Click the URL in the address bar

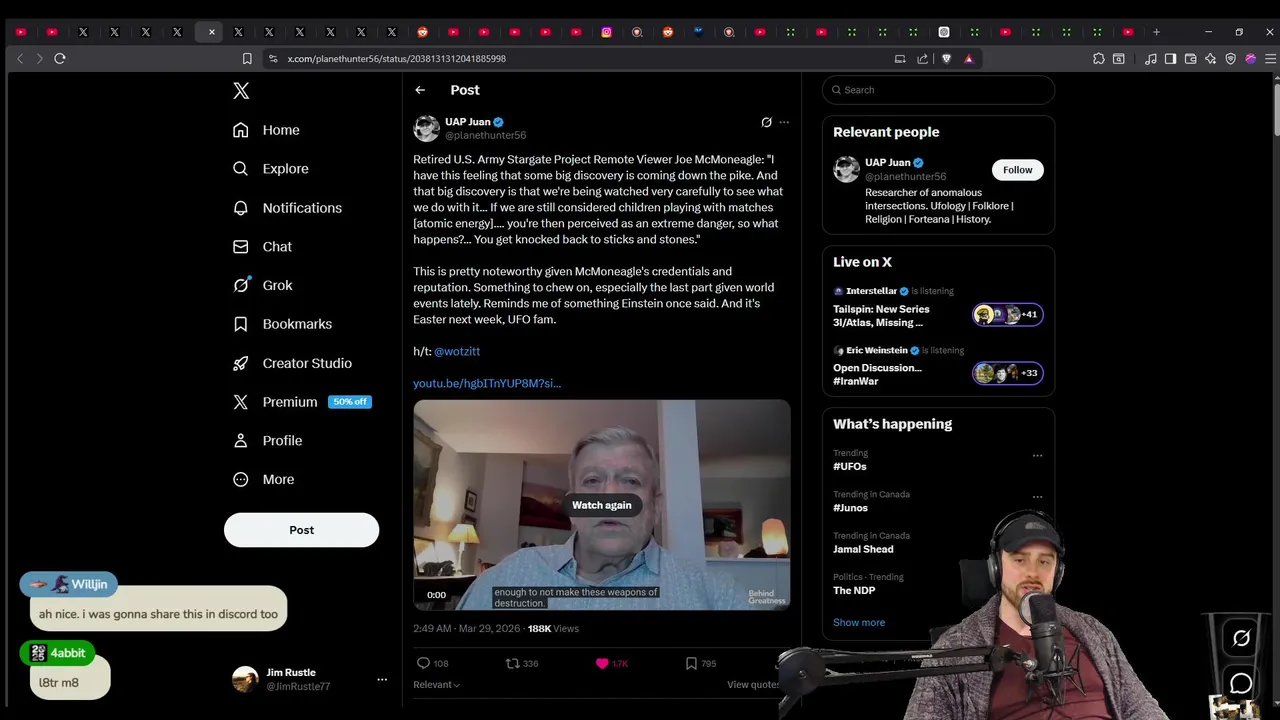coord(397,59)
